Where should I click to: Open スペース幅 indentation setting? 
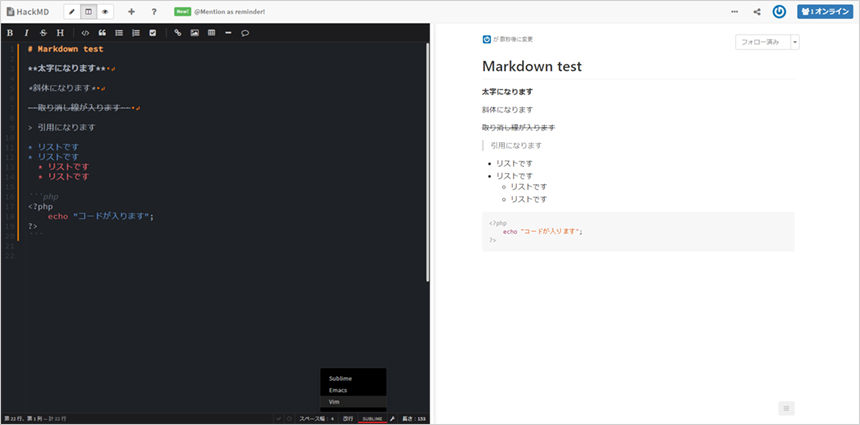pos(316,419)
